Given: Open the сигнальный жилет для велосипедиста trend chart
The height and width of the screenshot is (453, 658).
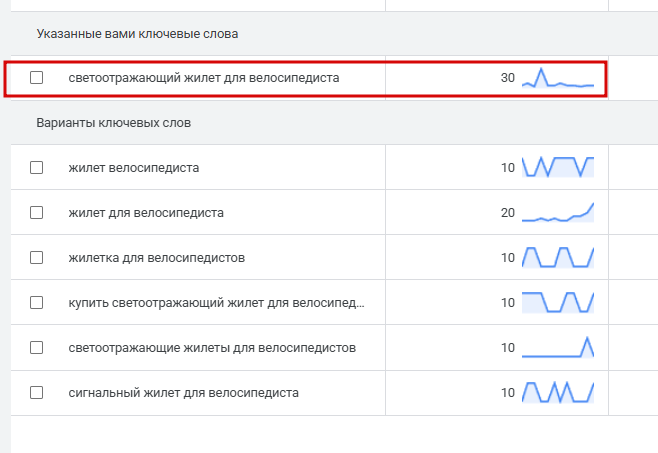Looking at the screenshot, I should click(558, 392).
